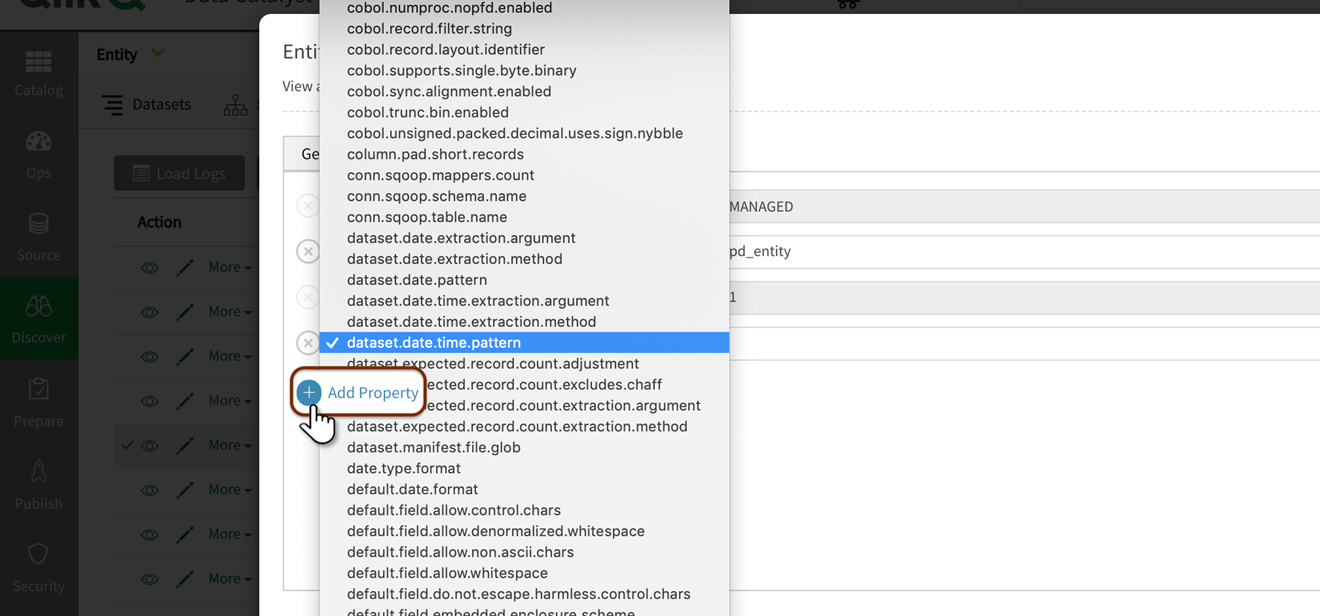
Task: Open the Catalog section in sidebar
Action: [x=38, y=73]
